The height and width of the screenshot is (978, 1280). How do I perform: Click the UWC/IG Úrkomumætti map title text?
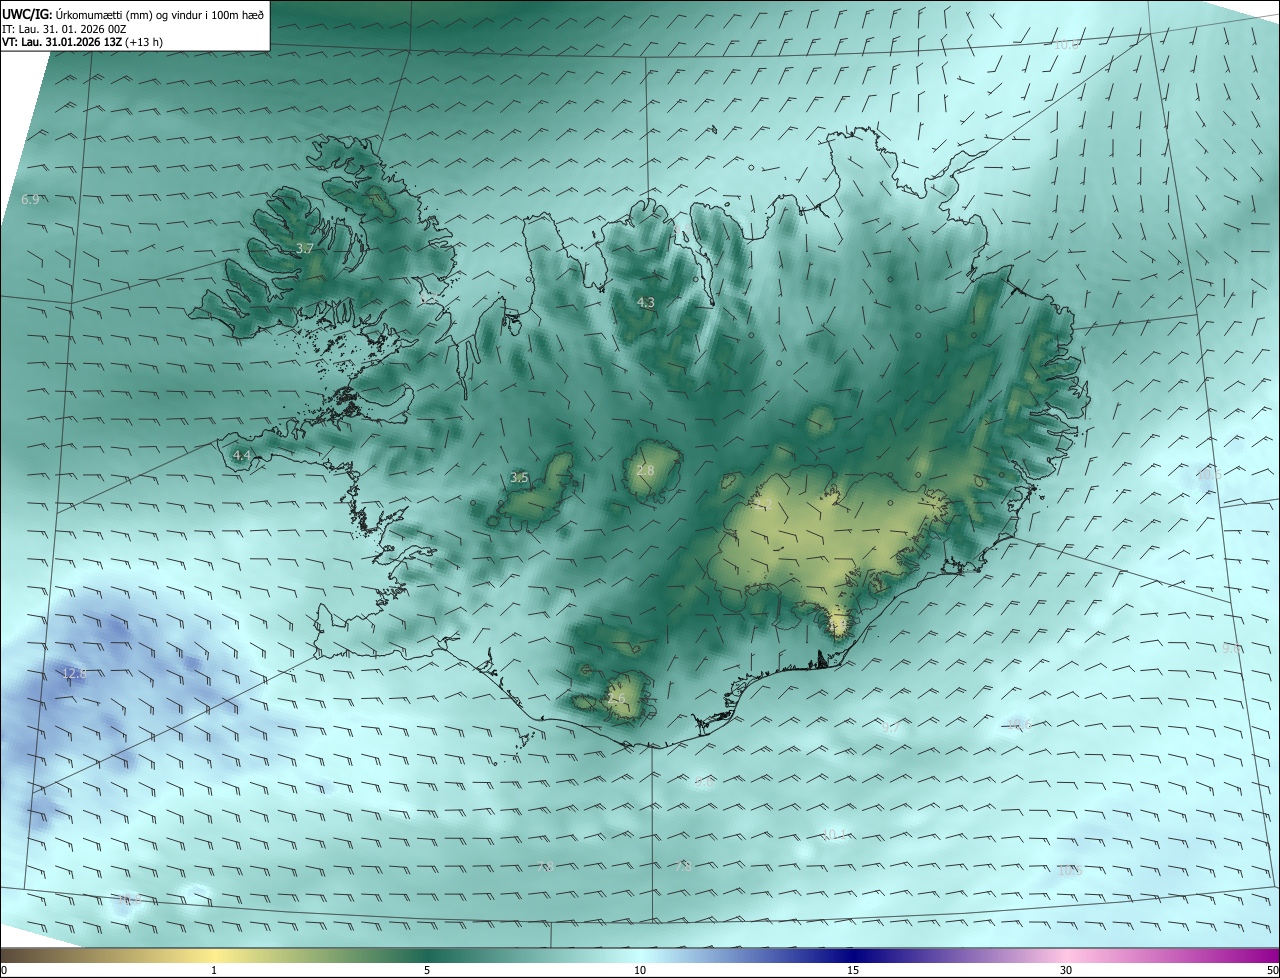pos(133,13)
